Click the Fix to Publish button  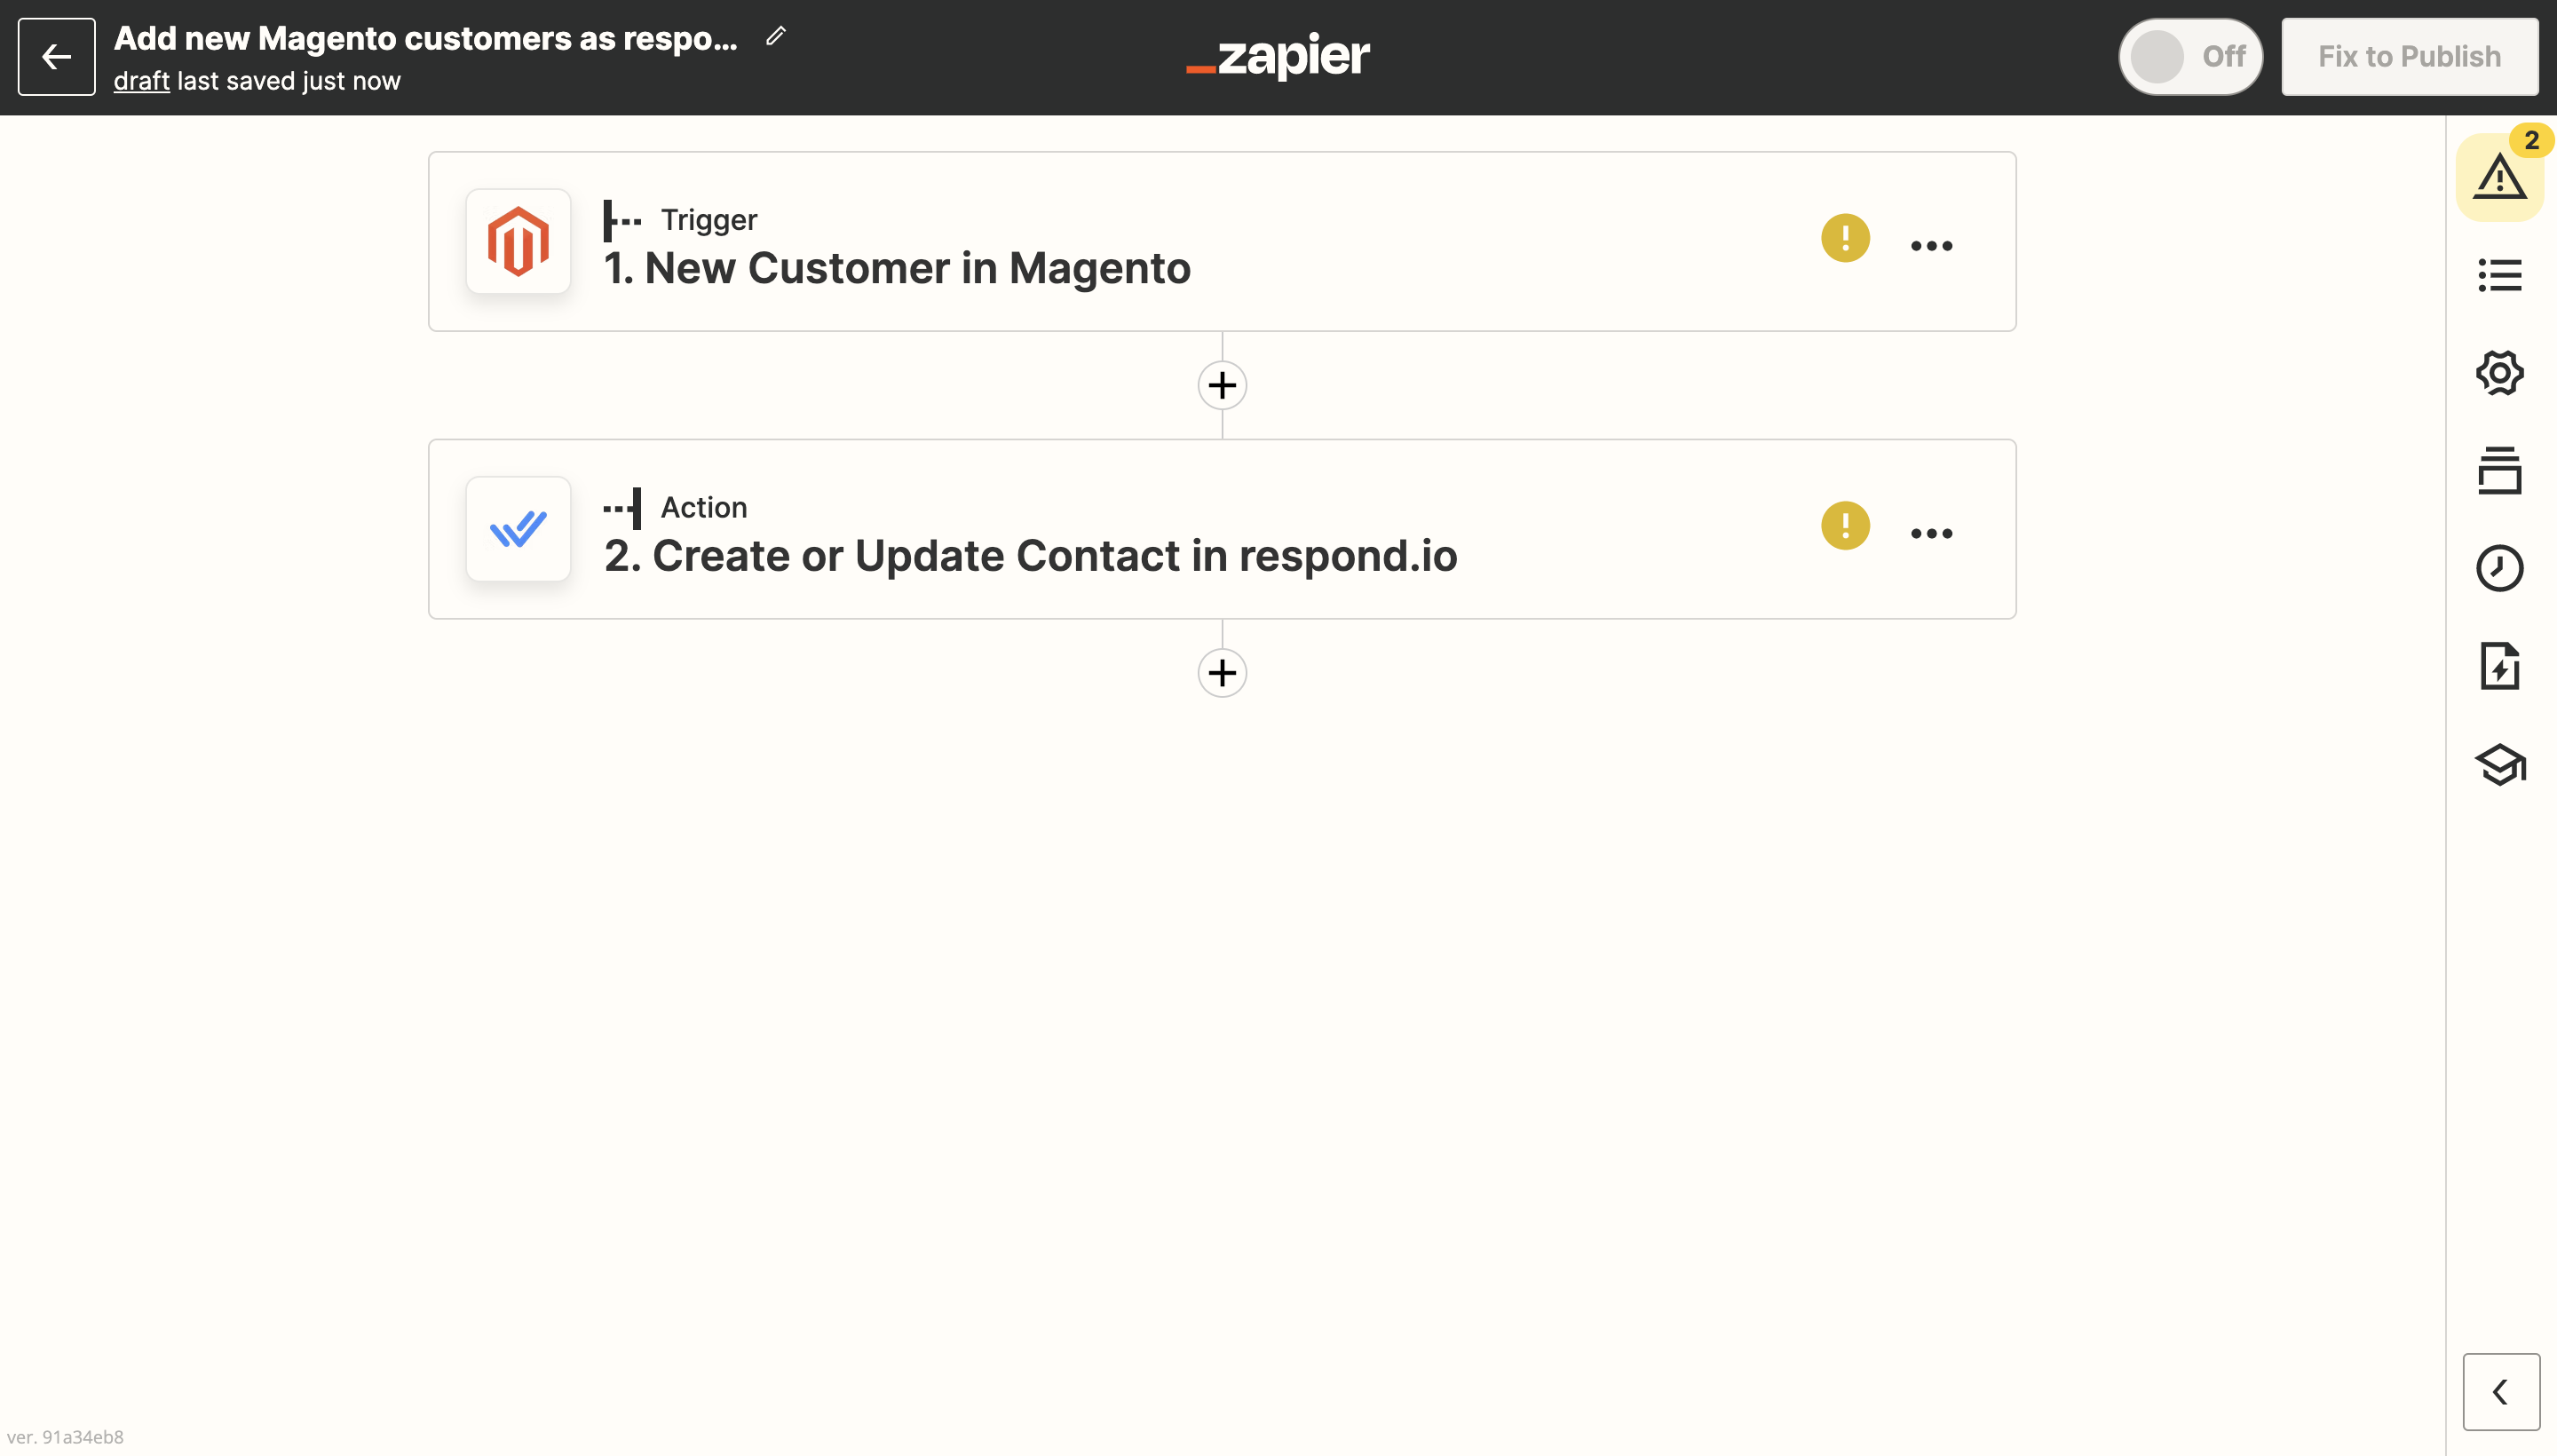click(2408, 57)
